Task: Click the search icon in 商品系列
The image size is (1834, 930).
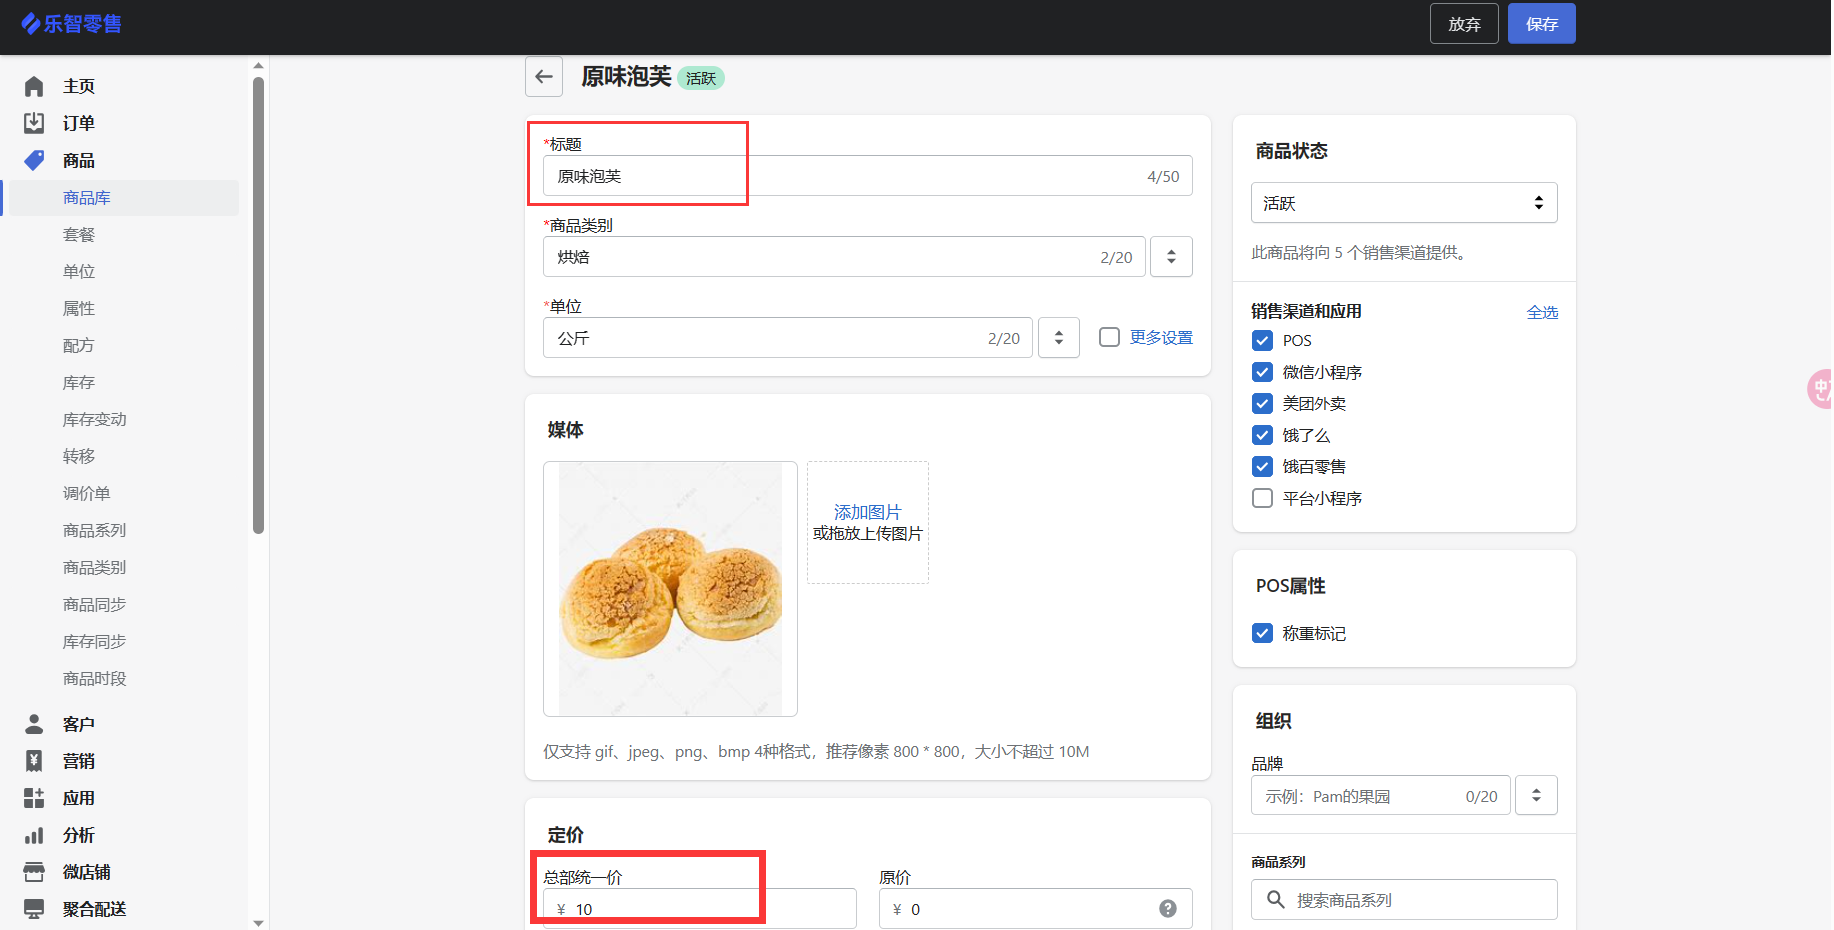Action: click(x=1276, y=900)
